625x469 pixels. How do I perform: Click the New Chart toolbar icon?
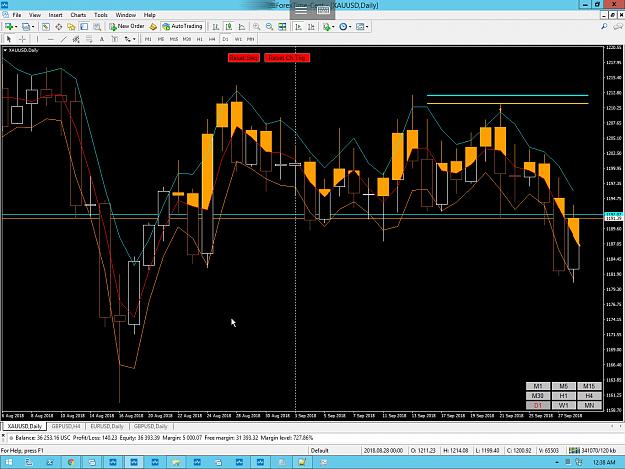[8, 27]
